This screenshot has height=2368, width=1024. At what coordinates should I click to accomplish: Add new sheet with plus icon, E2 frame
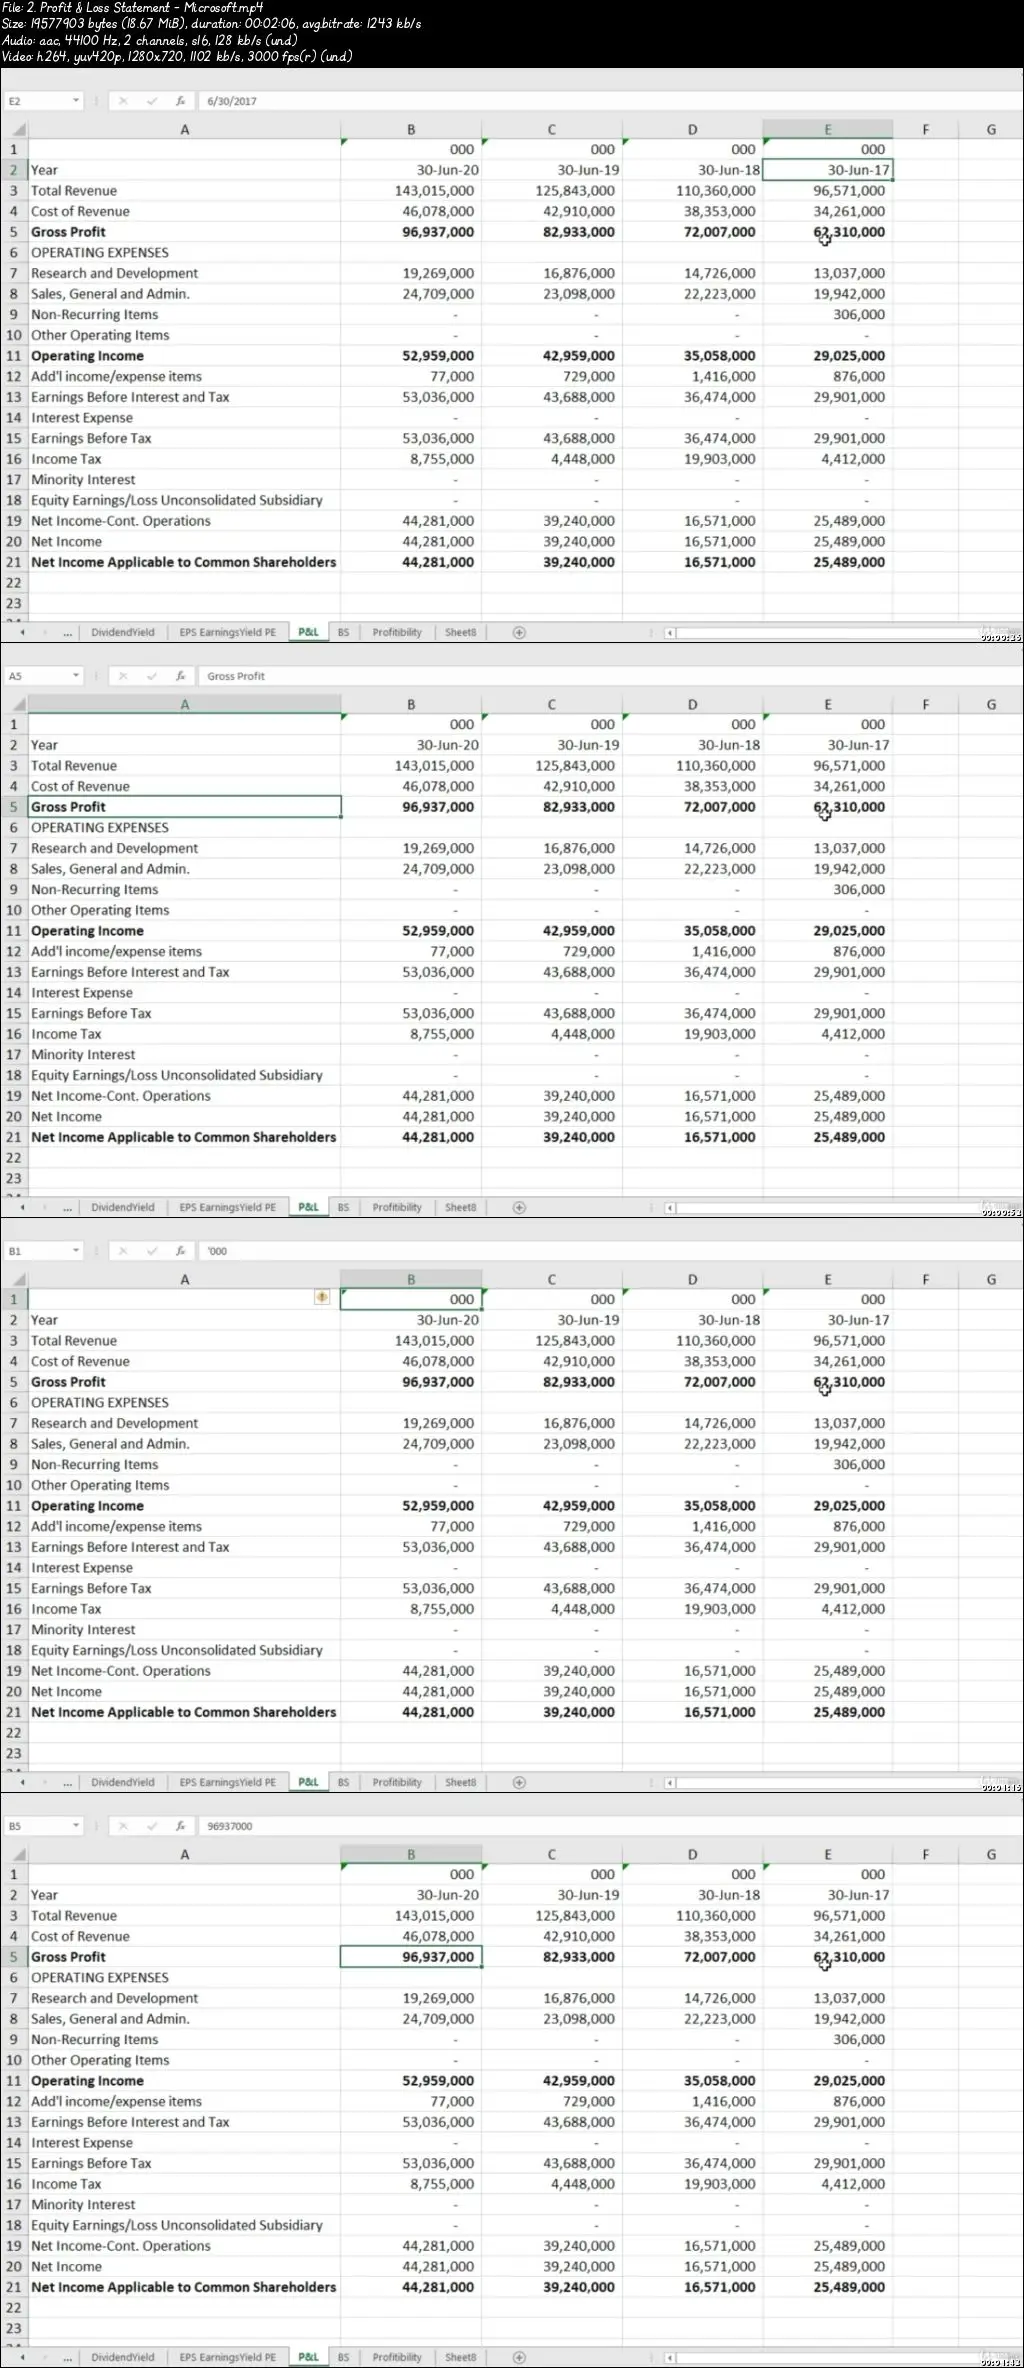(x=519, y=632)
